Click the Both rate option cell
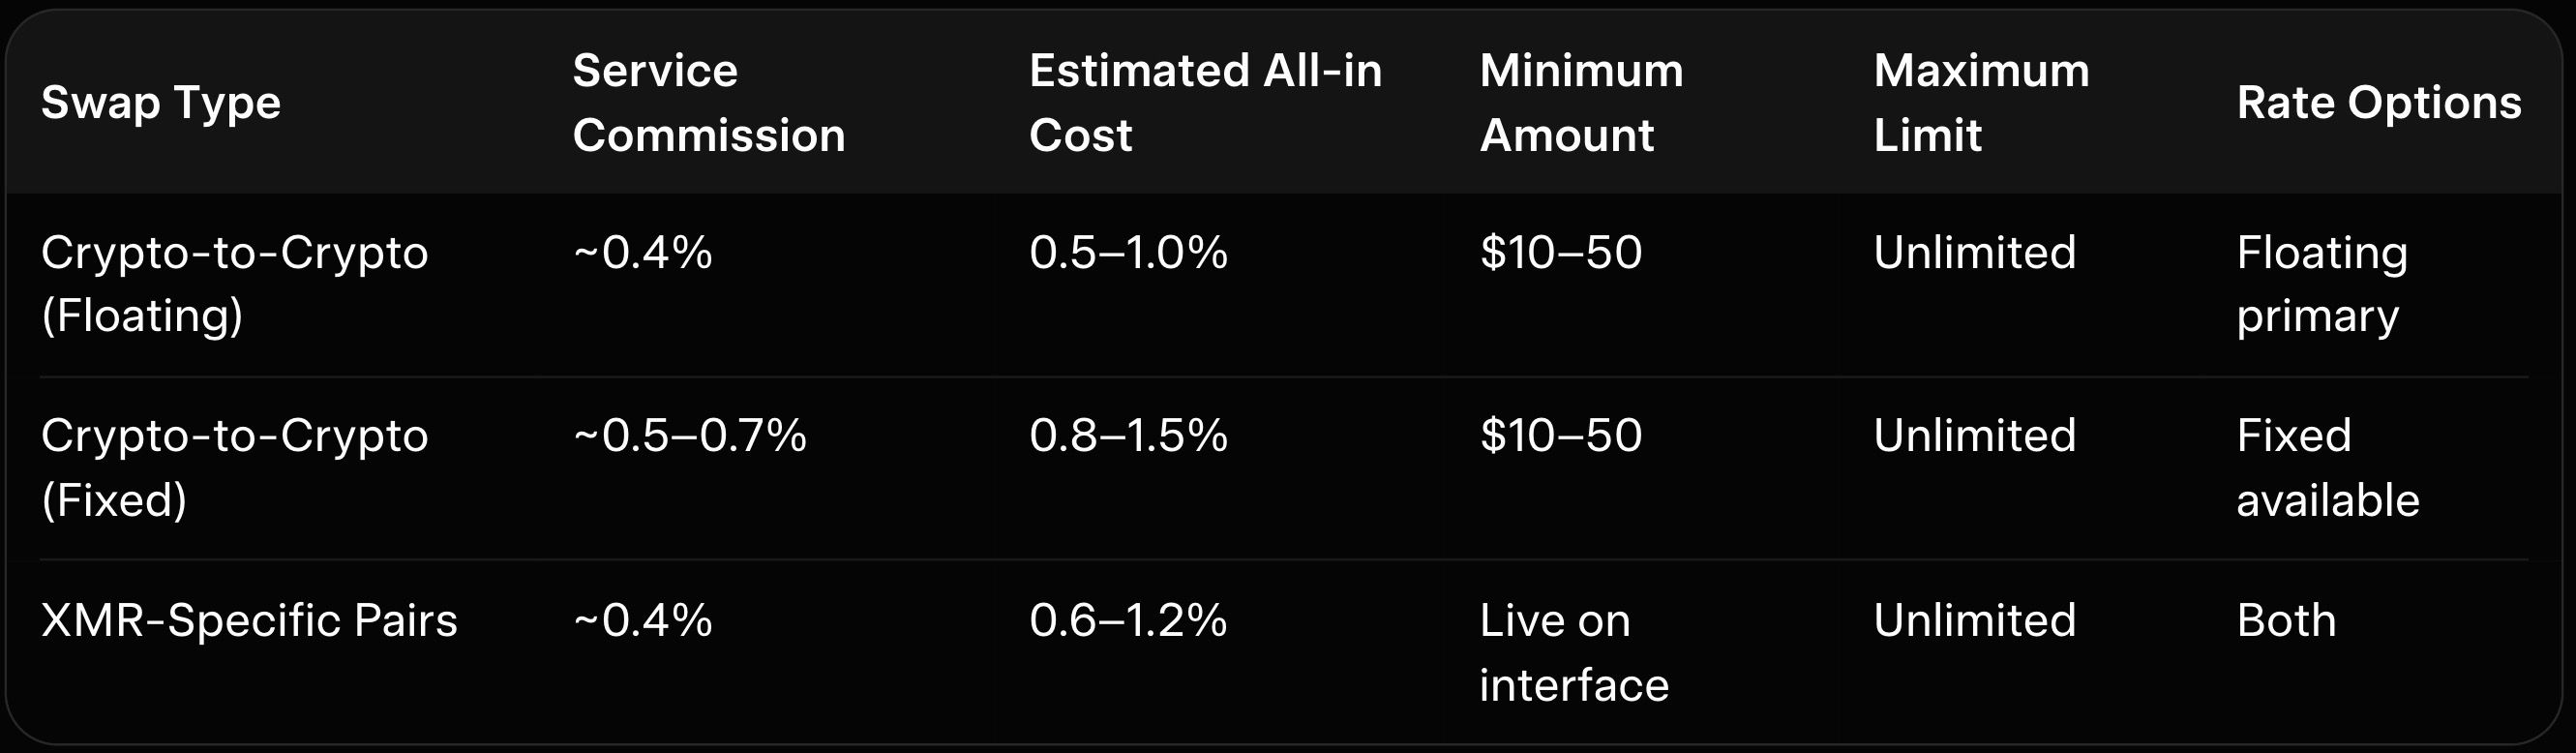Image resolution: width=2576 pixels, height=753 pixels. click(2286, 621)
